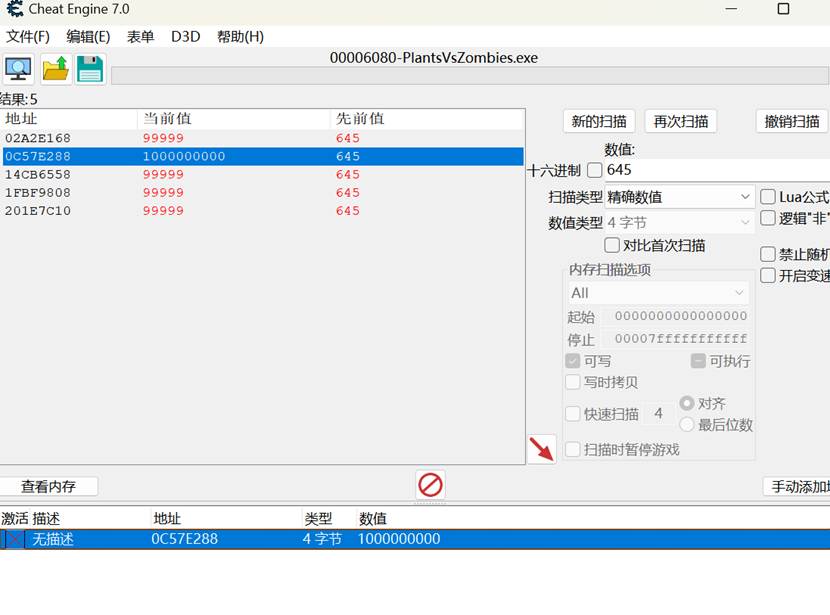The width and height of the screenshot is (830, 615).
Task: Open the 扫描类型 精确数值 dropdown
Action: (680, 197)
